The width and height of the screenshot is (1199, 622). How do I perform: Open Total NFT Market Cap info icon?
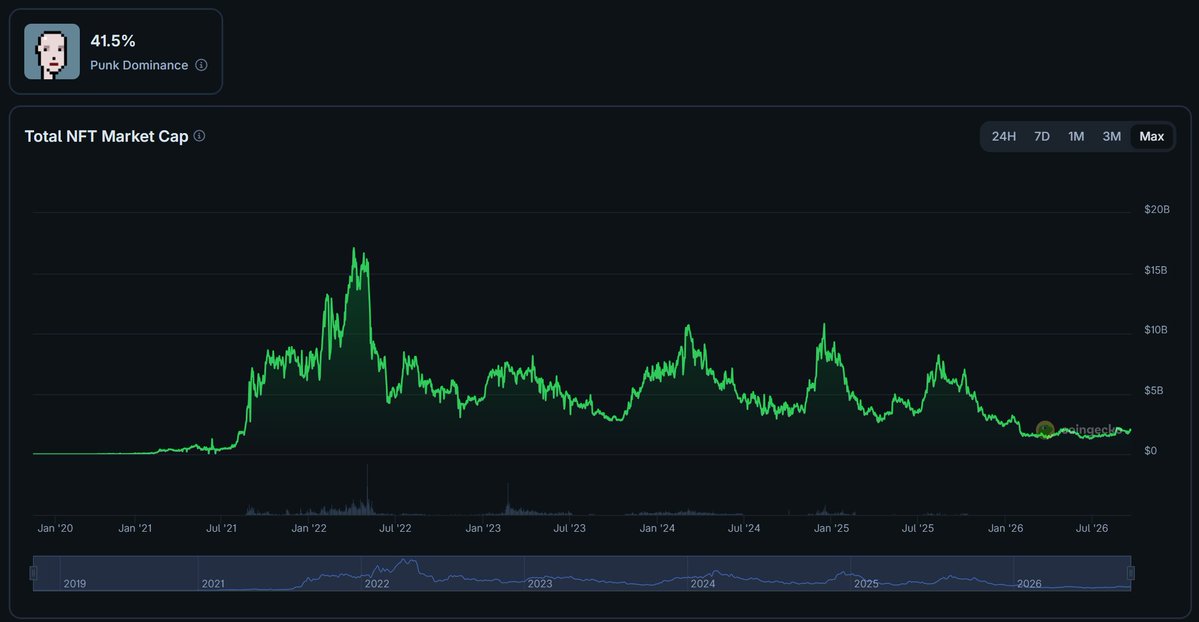(200, 135)
